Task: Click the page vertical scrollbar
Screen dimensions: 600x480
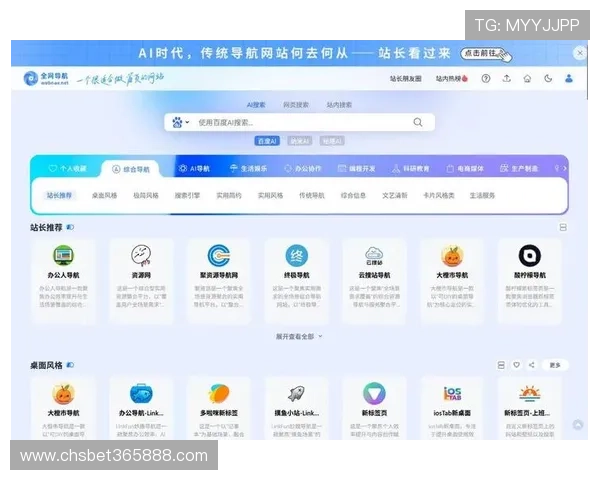Action: (x=587, y=70)
